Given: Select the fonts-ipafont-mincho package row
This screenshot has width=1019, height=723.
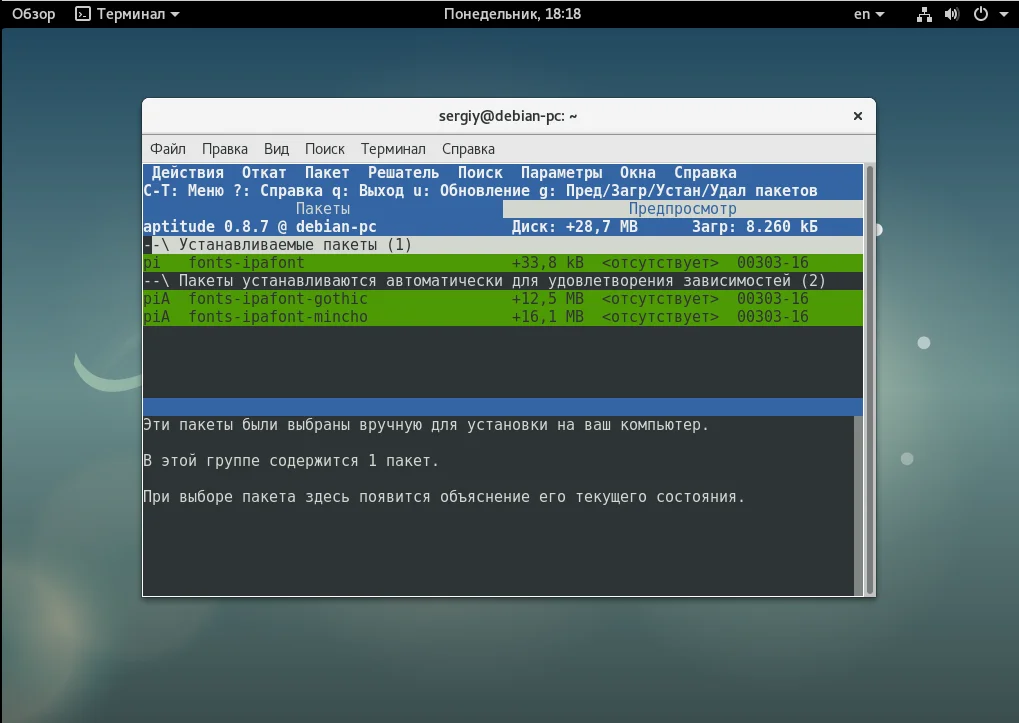Looking at the screenshot, I should pyautogui.click(x=503, y=317).
